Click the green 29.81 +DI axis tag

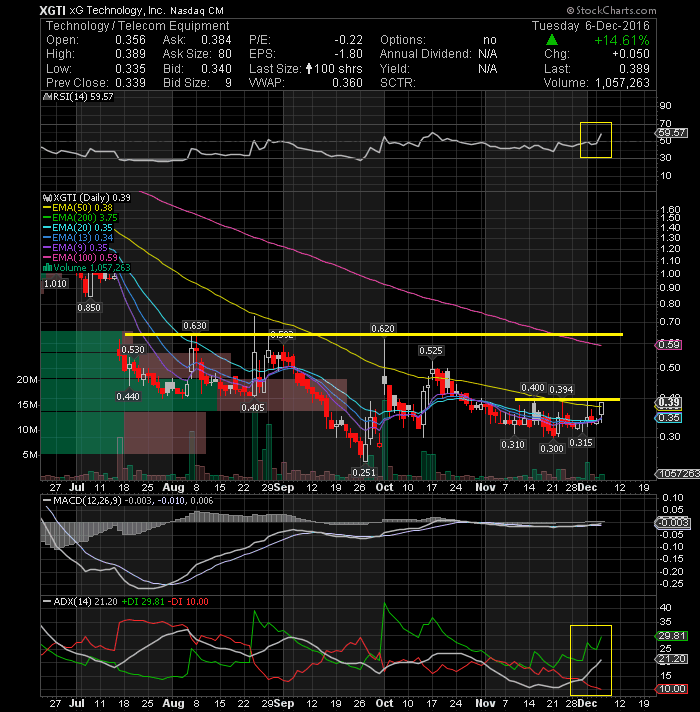tap(672, 636)
